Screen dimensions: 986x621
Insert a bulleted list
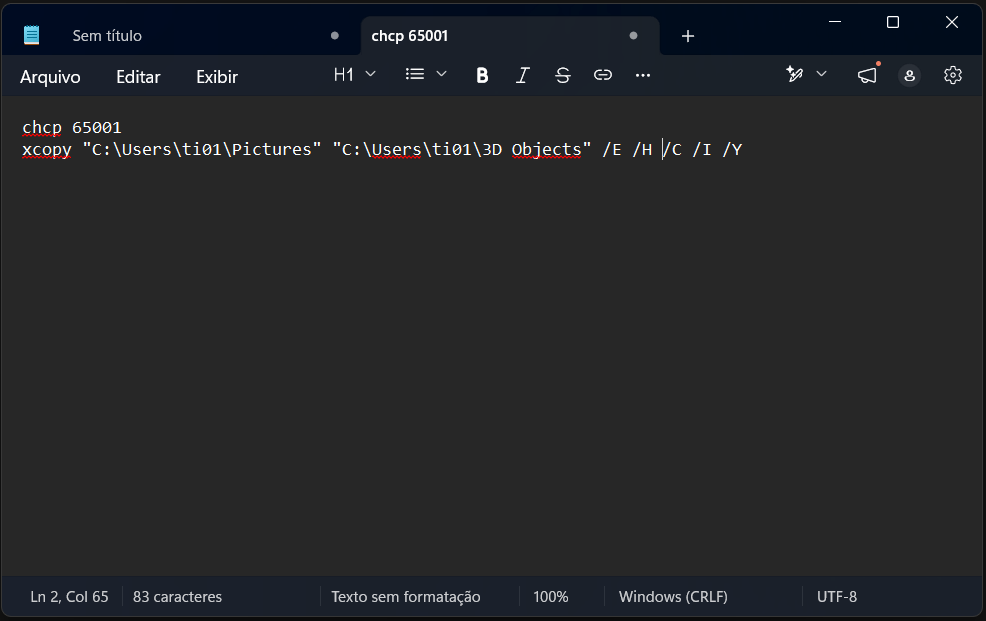(x=414, y=74)
